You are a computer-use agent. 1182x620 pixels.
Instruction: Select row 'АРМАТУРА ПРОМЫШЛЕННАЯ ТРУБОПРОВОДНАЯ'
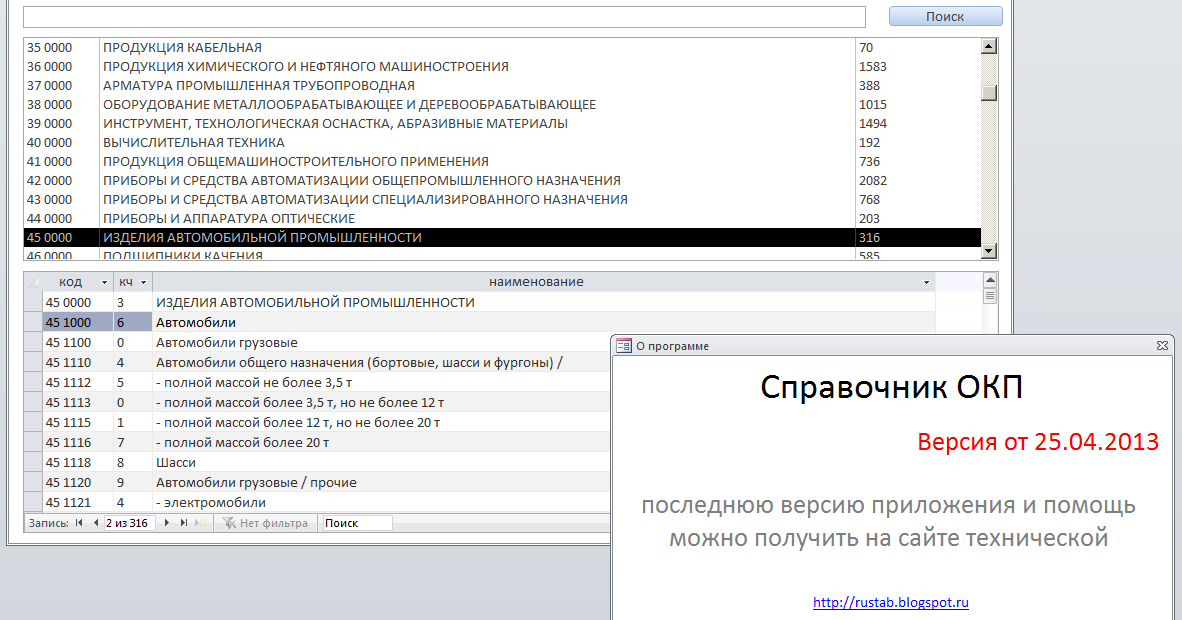502,85
